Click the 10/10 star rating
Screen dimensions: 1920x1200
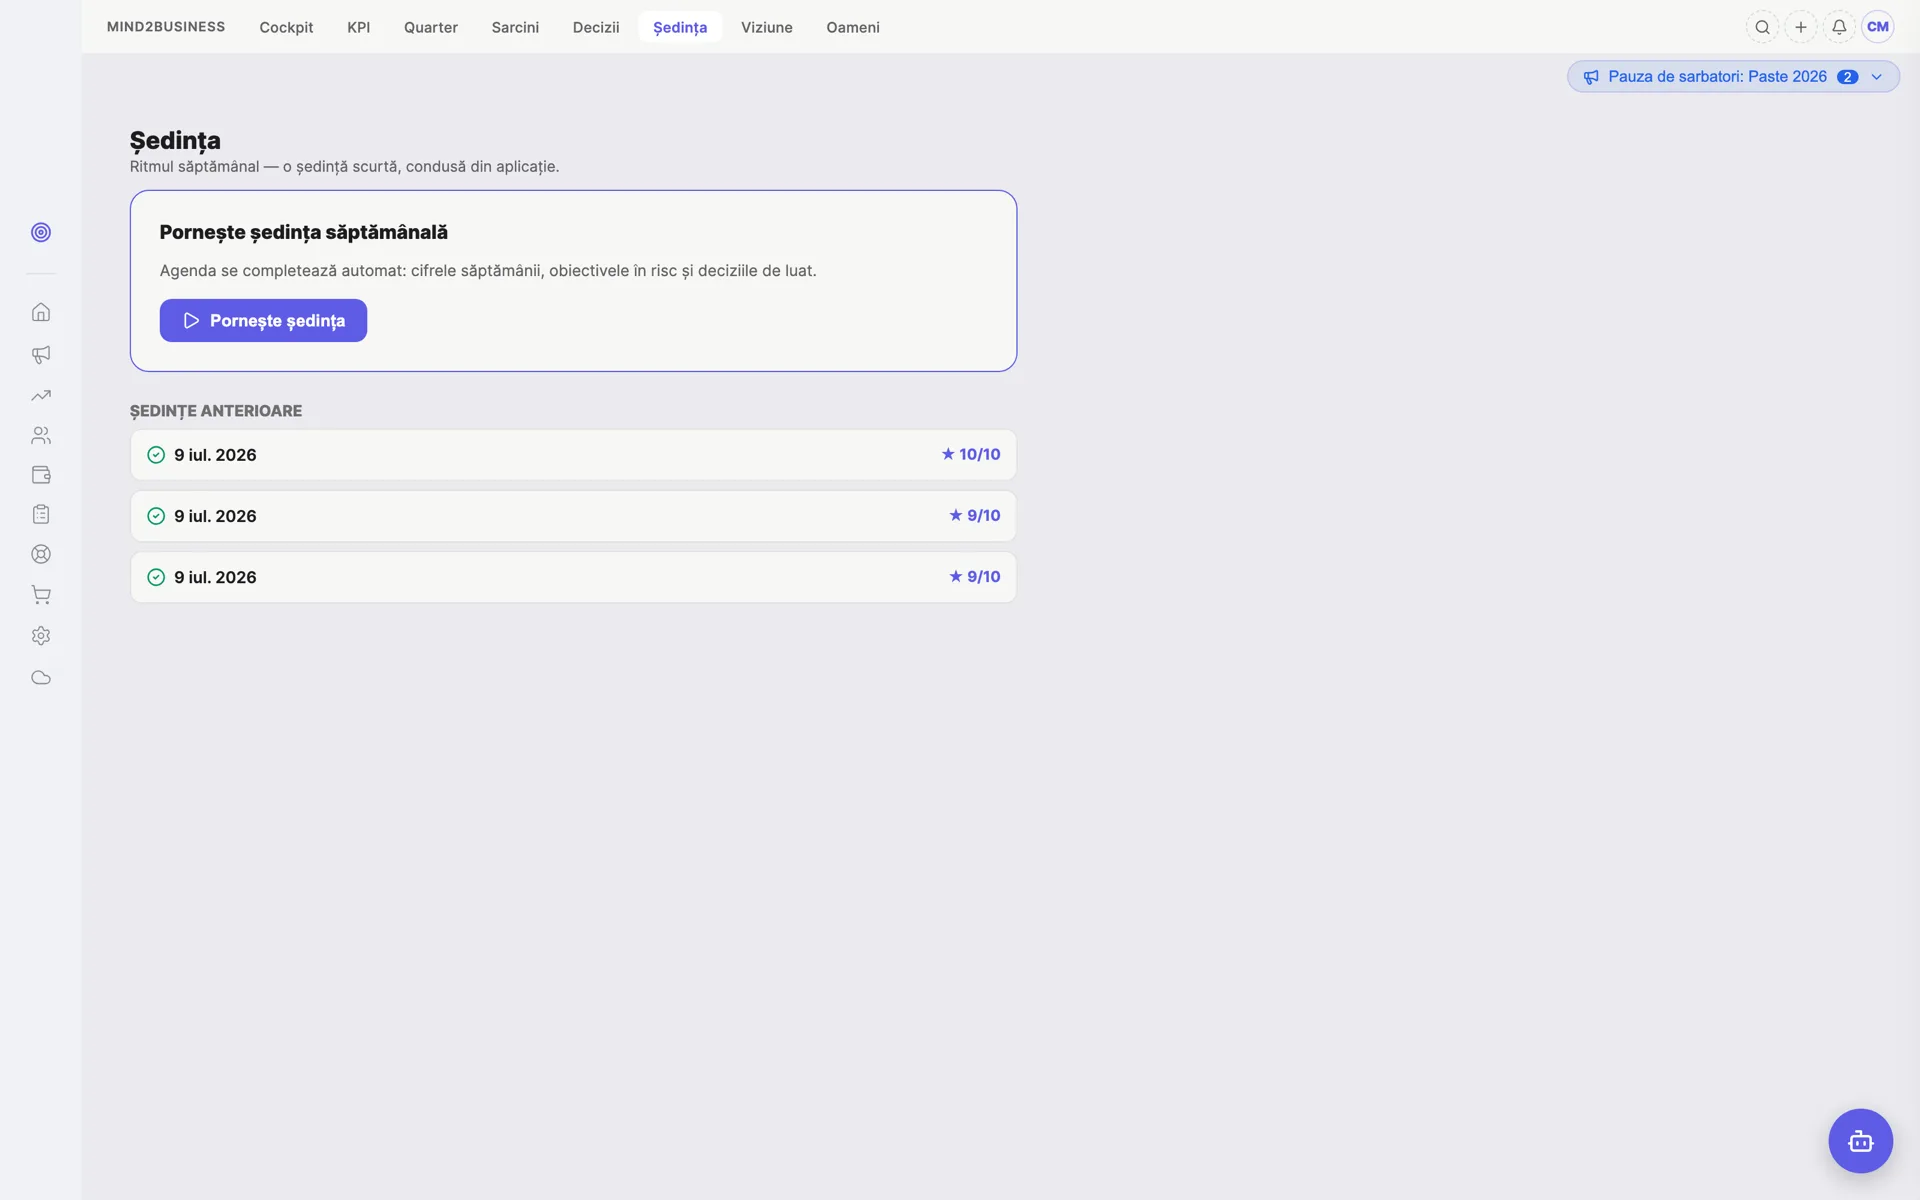(971, 454)
